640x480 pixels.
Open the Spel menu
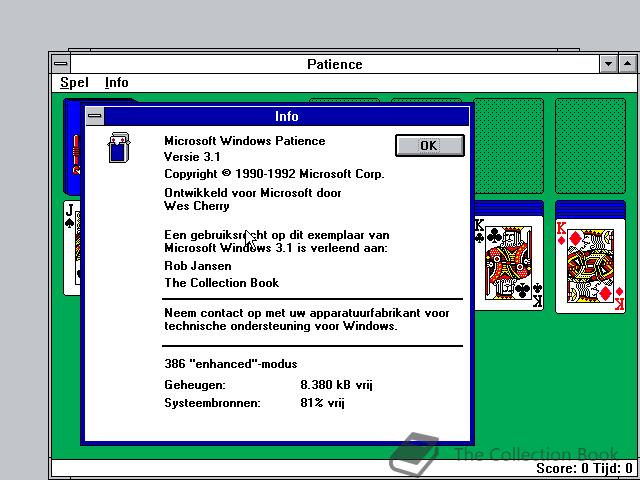point(74,83)
